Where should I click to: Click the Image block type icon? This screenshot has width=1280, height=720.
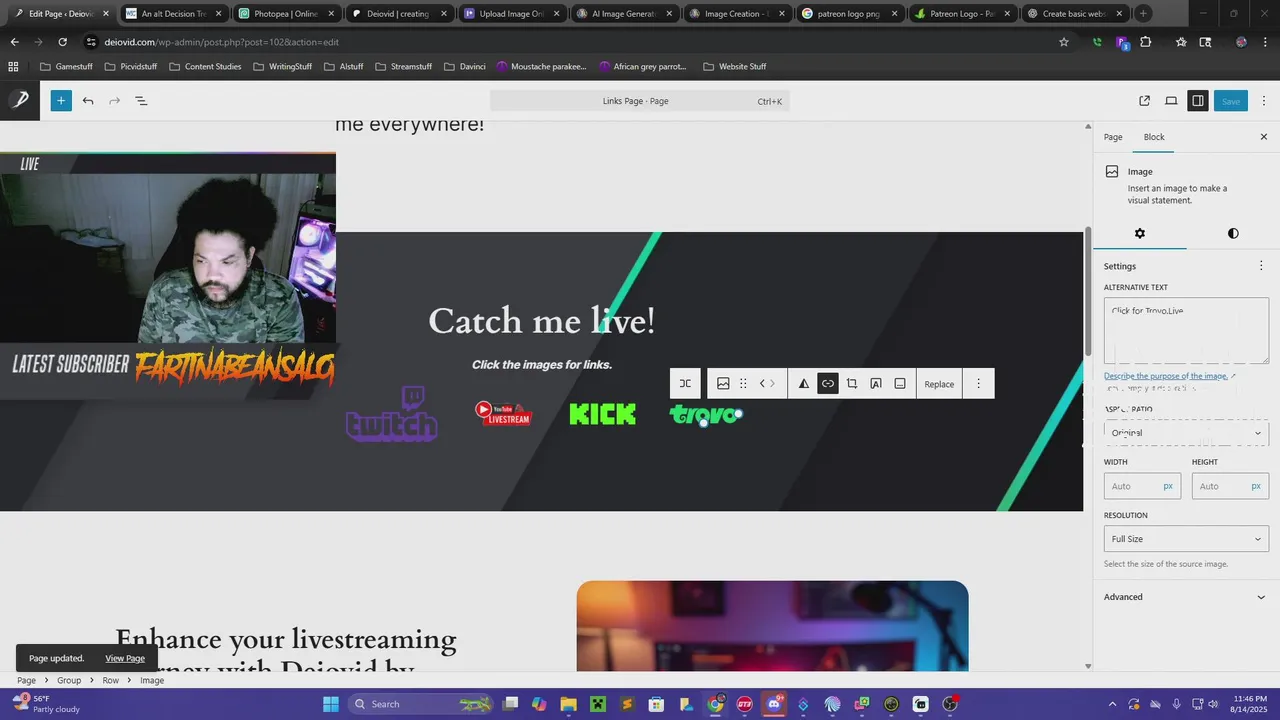[x=723, y=384]
